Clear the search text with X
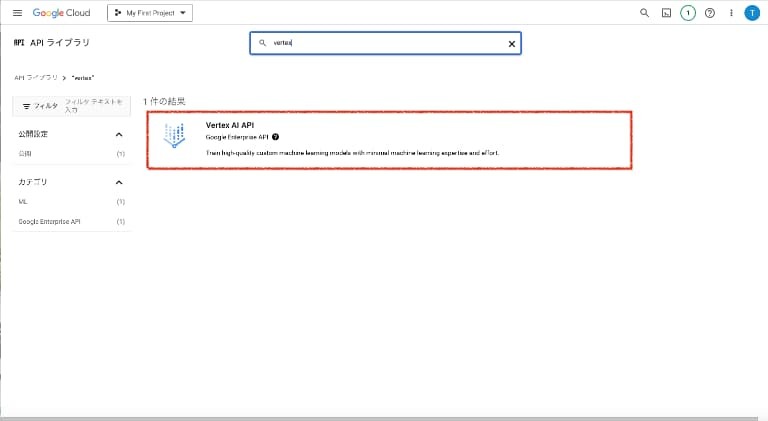This screenshot has height=421, width=768. (511, 44)
